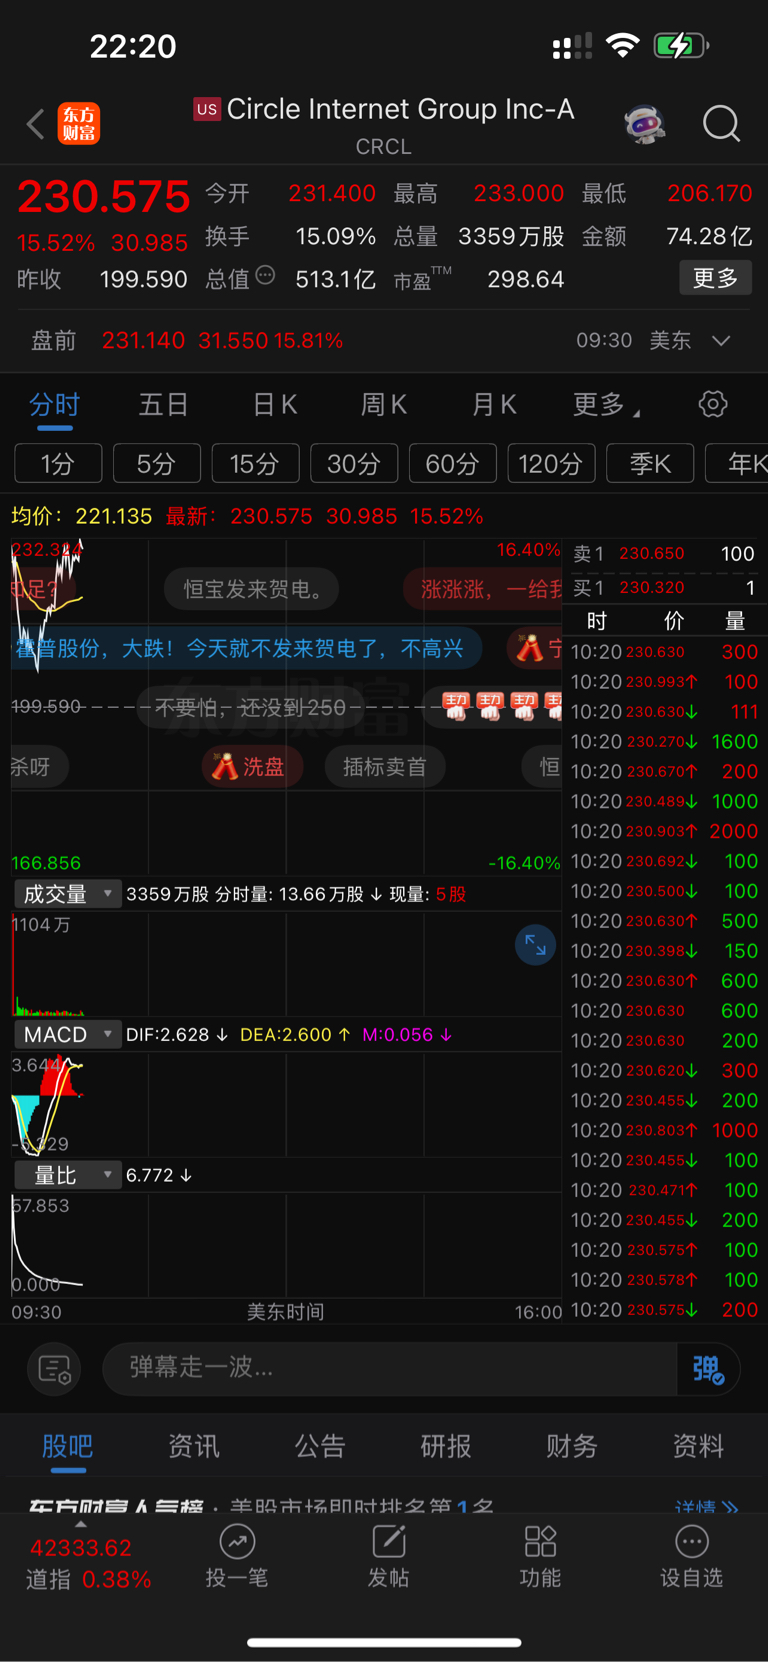Screen dimensions: 768x1662
Task: Open the danmaku settings list icon
Action: tap(54, 1368)
